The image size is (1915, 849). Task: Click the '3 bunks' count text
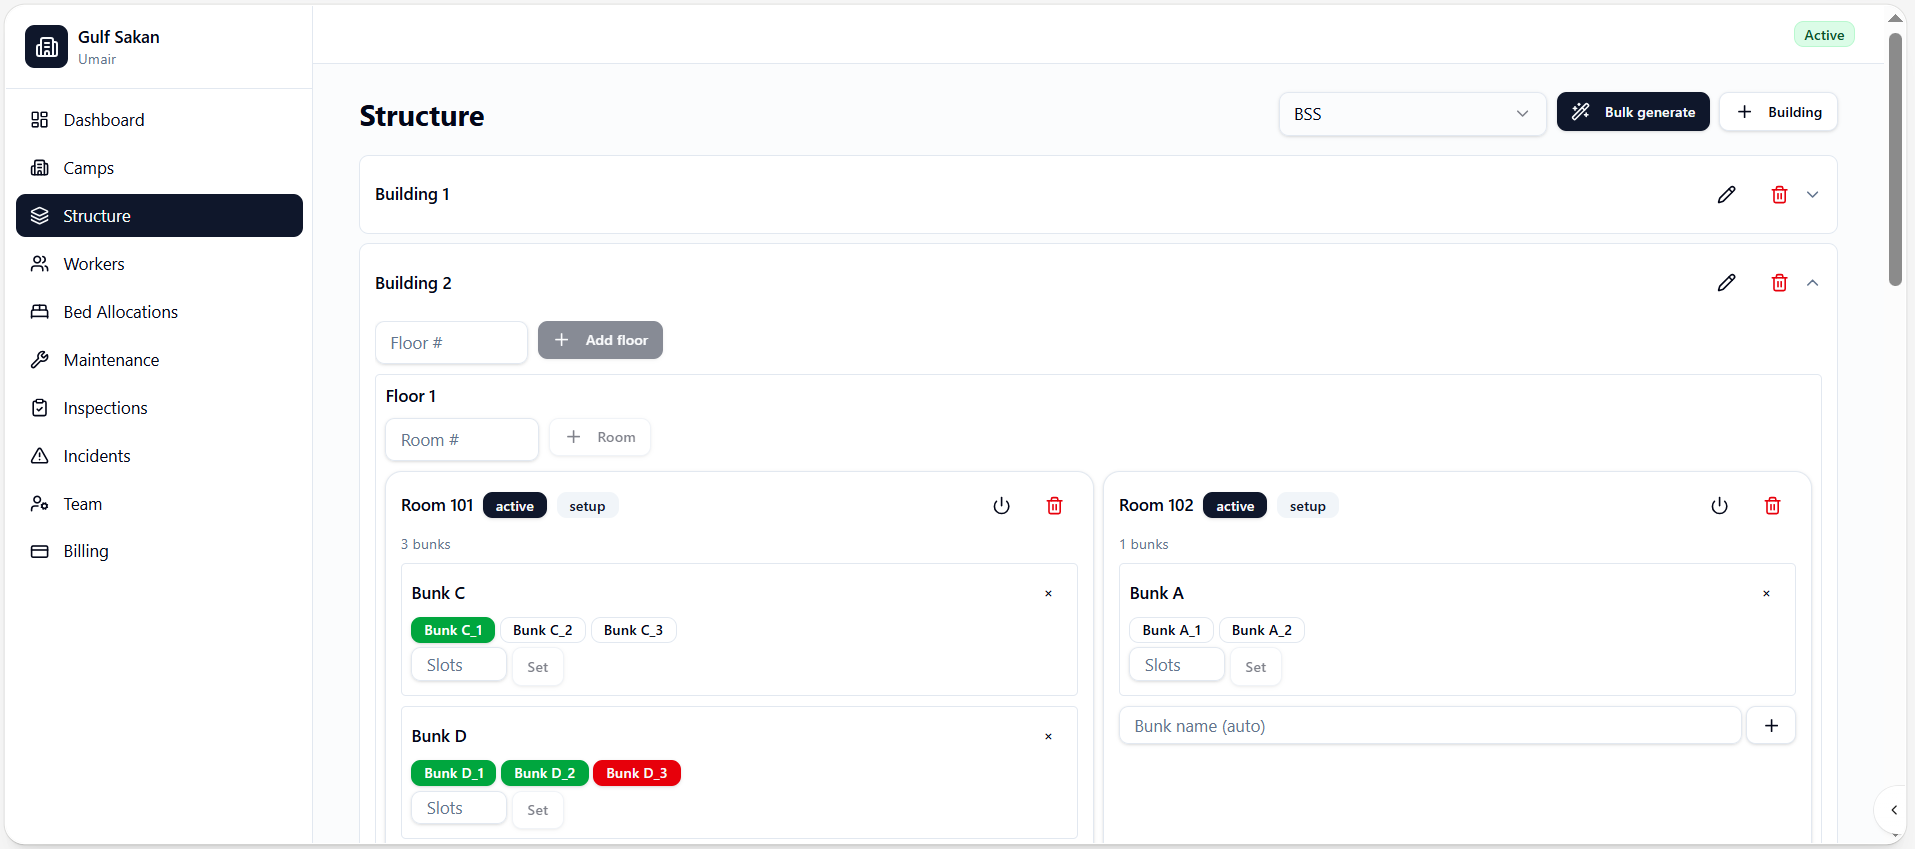tap(426, 545)
